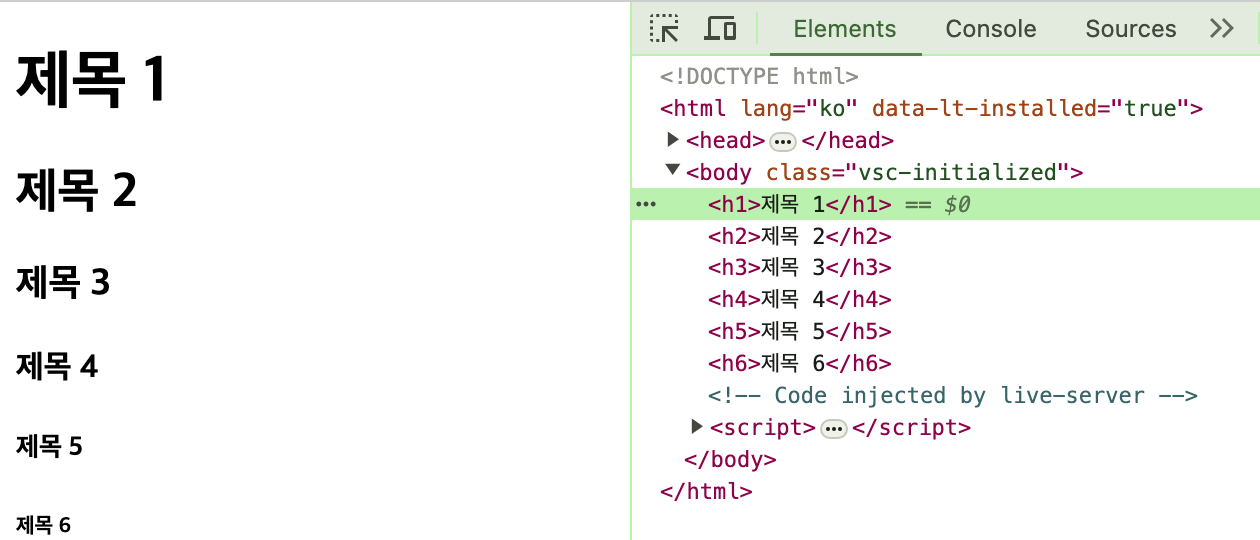1260x540 pixels.
Task: Open actions menu dots beside h1 row
Action: 646,204
